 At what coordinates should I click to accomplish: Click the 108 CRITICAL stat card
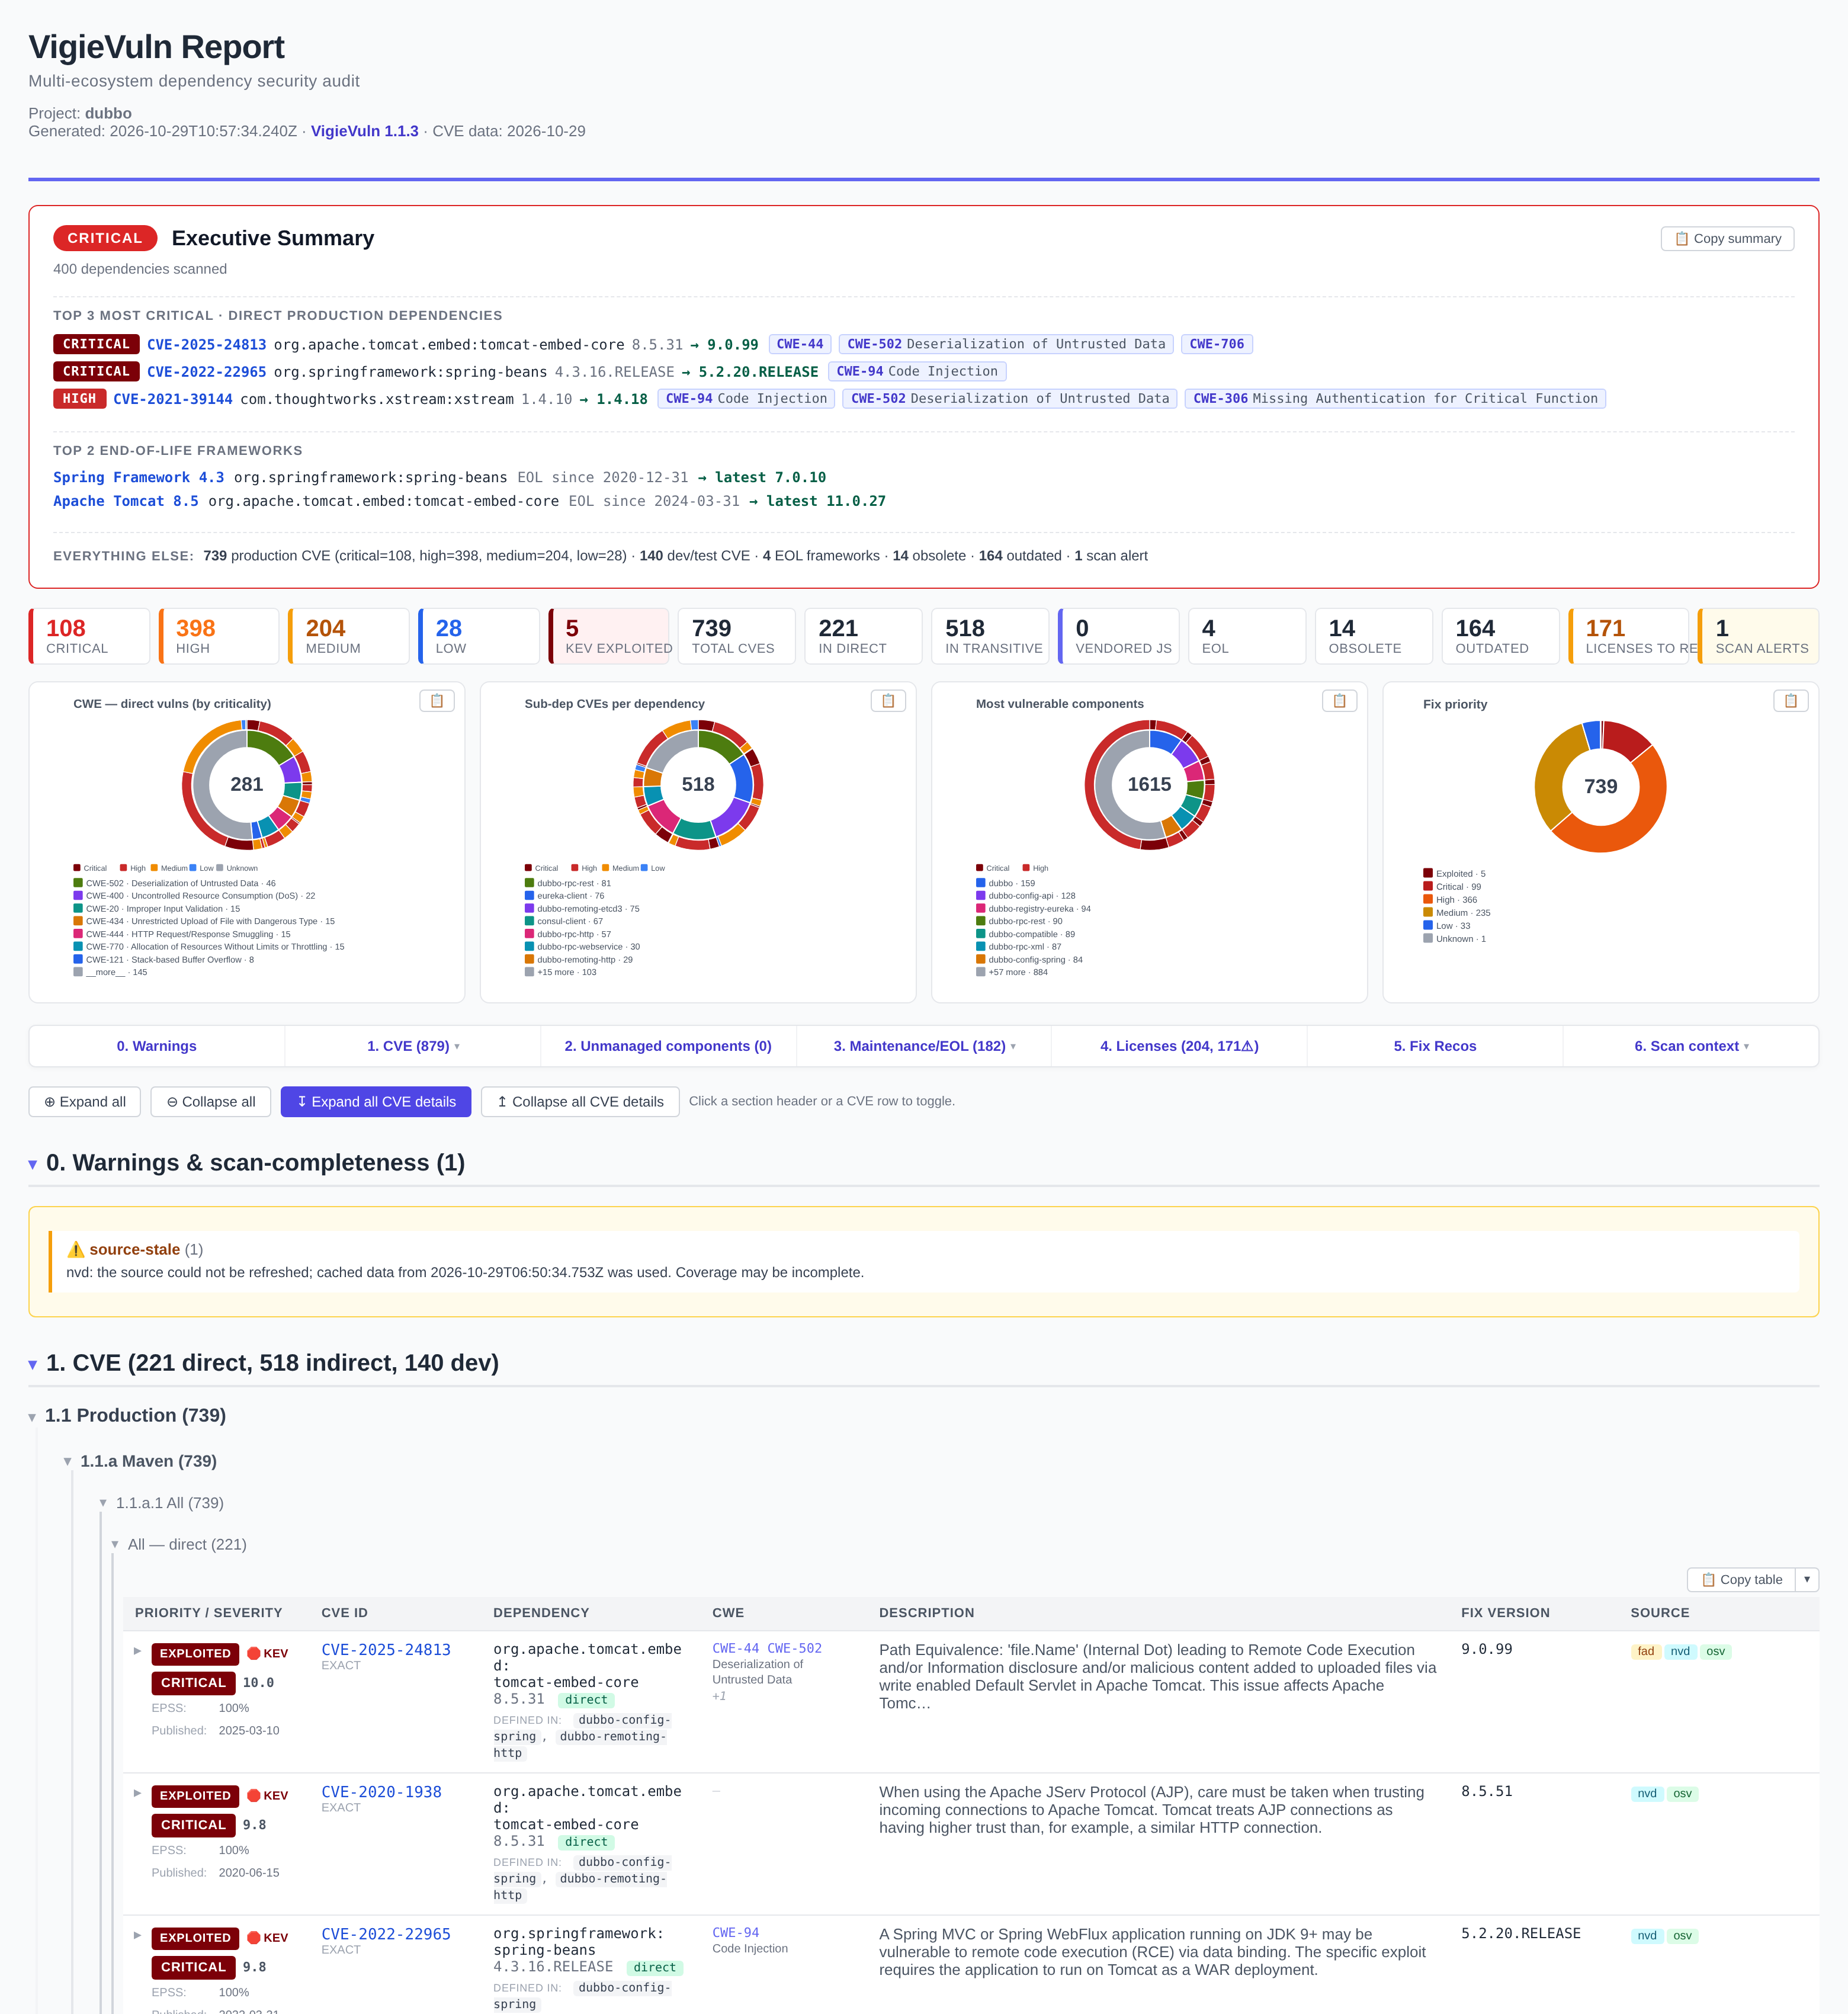(x=89, y=636)
